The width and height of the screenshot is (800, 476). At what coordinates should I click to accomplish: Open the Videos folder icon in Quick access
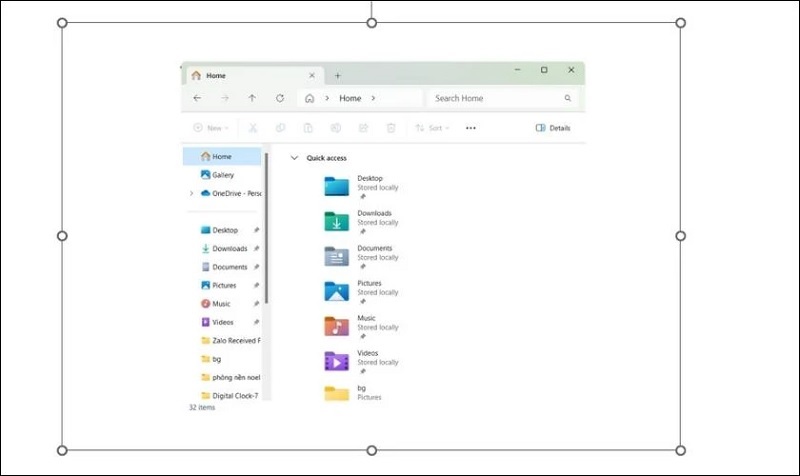(336, 361)
